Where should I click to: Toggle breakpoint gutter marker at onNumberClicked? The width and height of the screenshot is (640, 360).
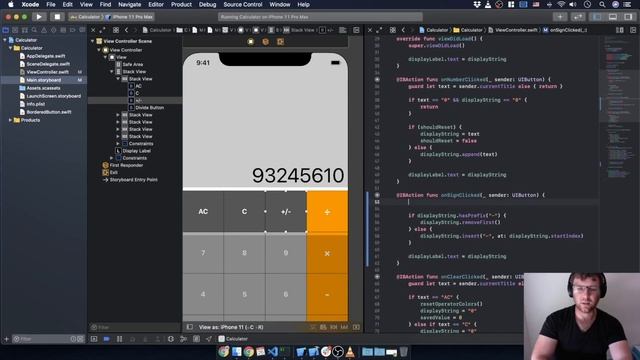pyautogui.click(x=377, y=80)
